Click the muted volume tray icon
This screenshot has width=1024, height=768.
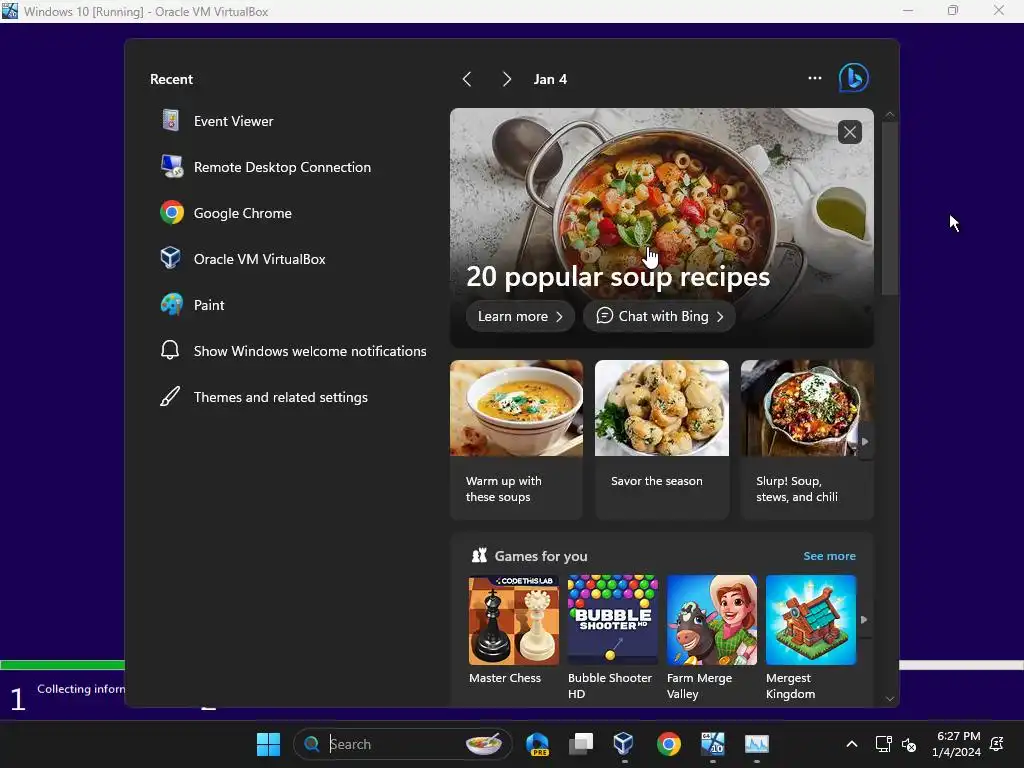tap(908, 744)
